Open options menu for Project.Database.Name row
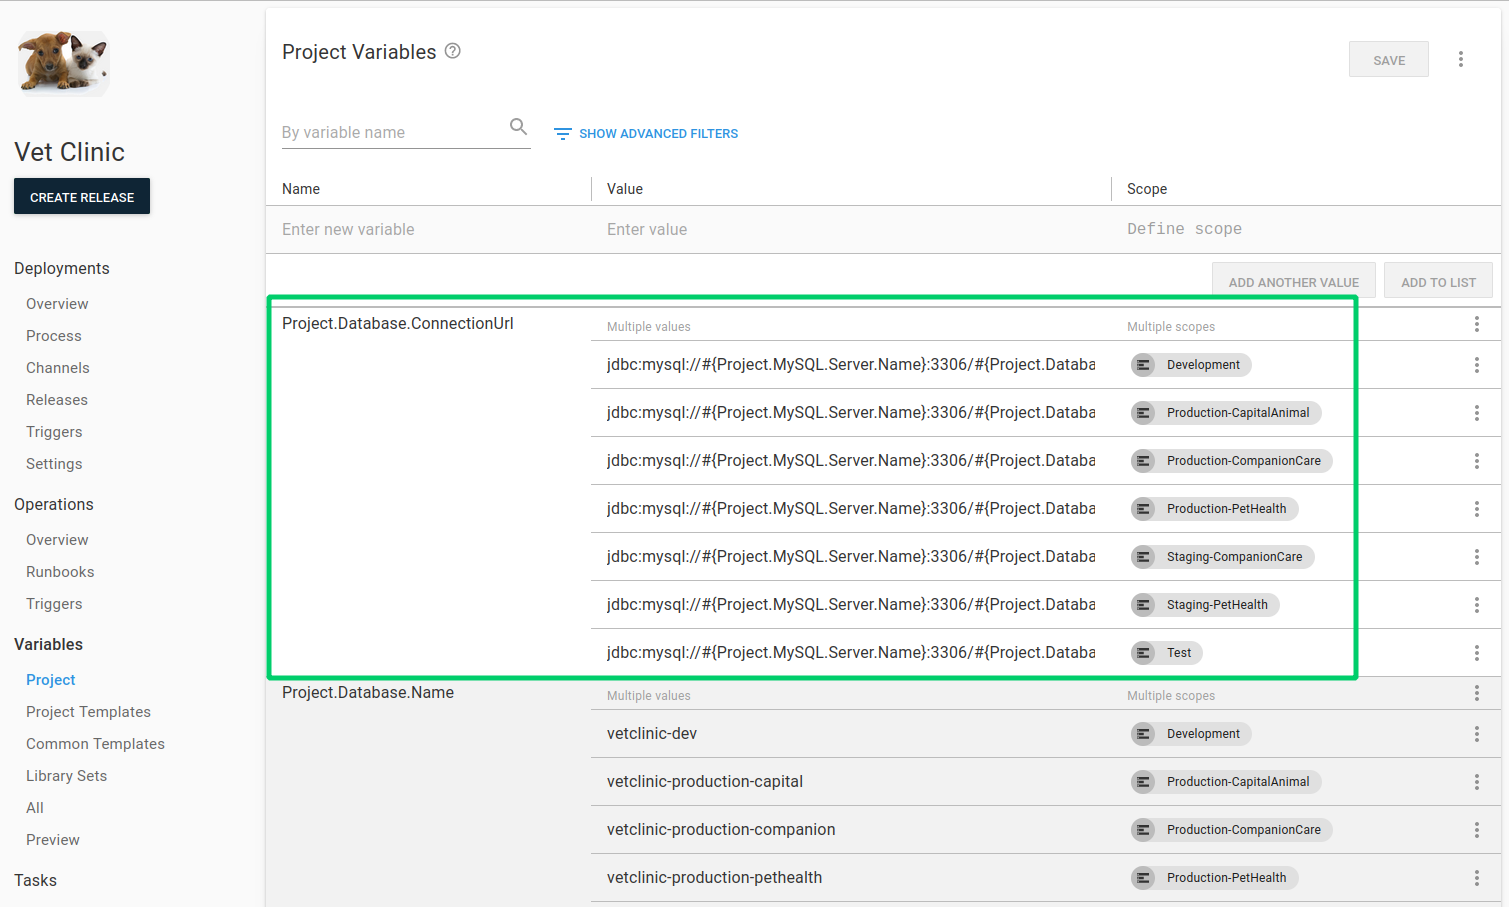The image size is (1509, 907). [x=1477, y=692]
